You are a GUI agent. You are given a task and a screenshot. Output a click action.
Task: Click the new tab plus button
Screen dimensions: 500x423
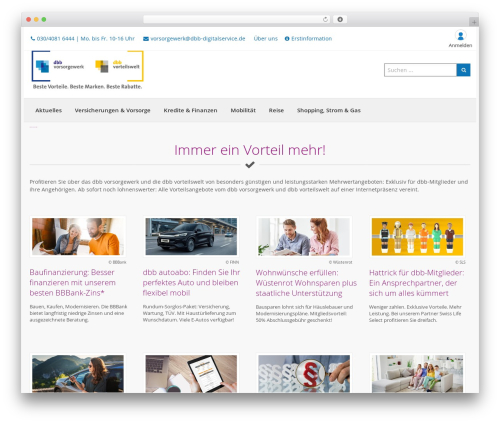pos(474,22)
